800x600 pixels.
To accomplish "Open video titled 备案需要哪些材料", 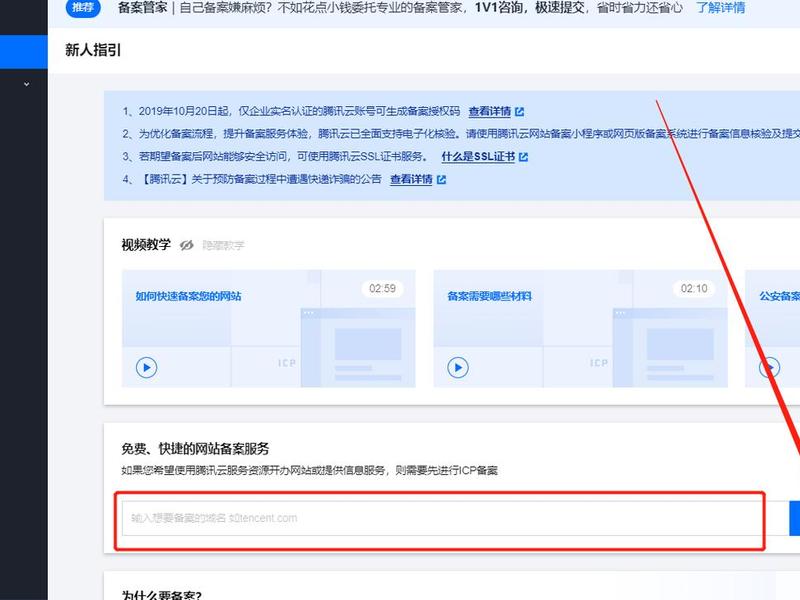I will click(x=489, y=296).
